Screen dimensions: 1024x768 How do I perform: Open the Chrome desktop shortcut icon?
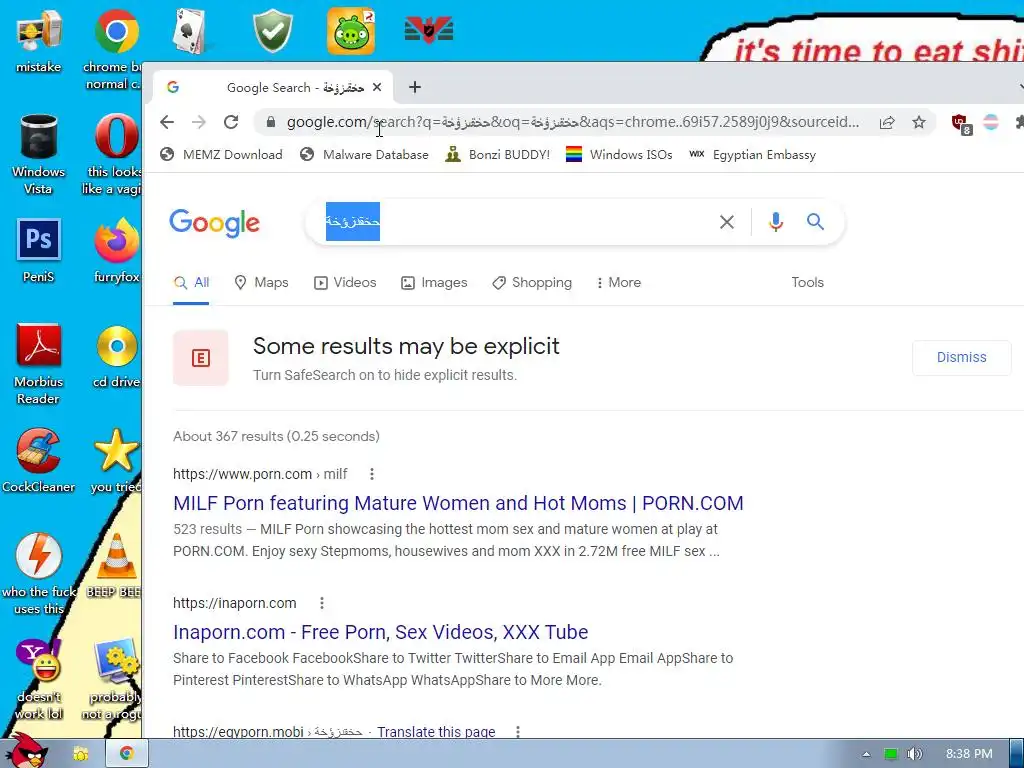(116, 31)
